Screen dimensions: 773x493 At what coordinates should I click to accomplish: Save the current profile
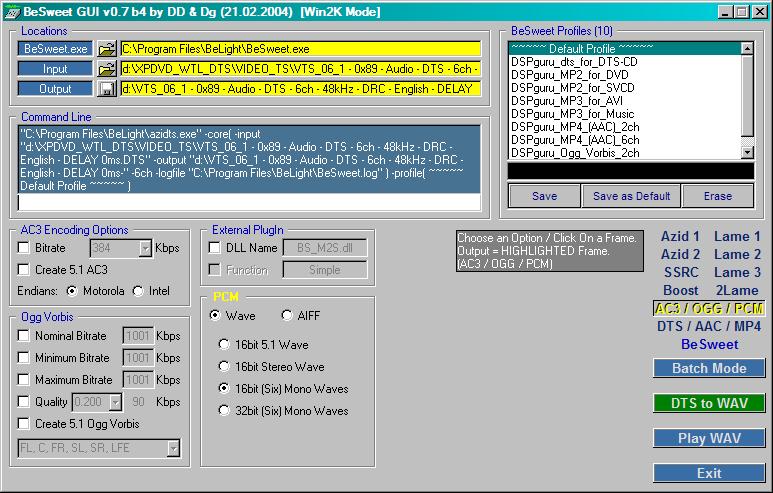pyautogui.click(x=544, y=196)
